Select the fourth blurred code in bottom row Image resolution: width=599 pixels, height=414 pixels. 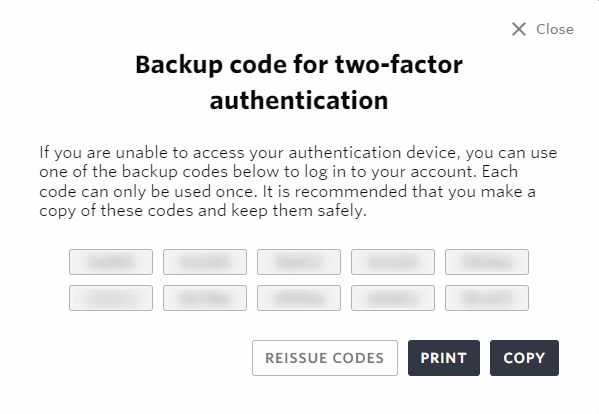[x=393, y=298]
